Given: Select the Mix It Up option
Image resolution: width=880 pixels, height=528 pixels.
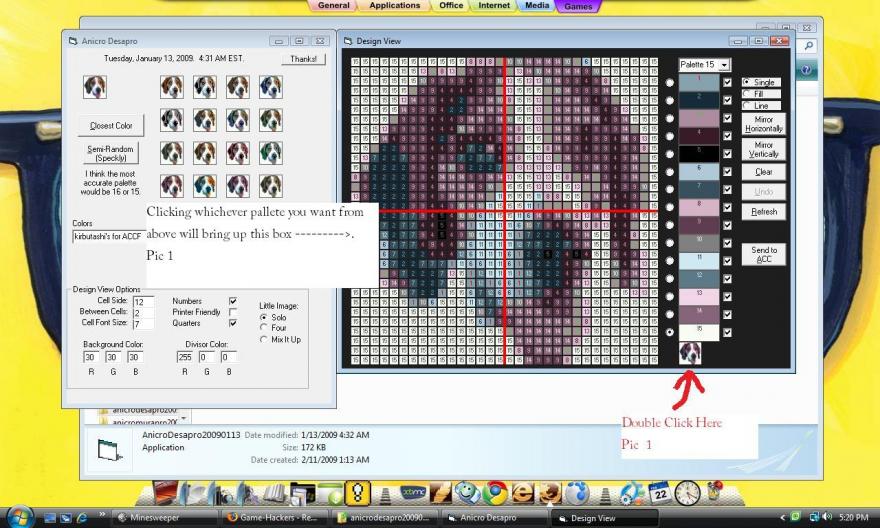Looking at the screenshot, I should [263, 339].
